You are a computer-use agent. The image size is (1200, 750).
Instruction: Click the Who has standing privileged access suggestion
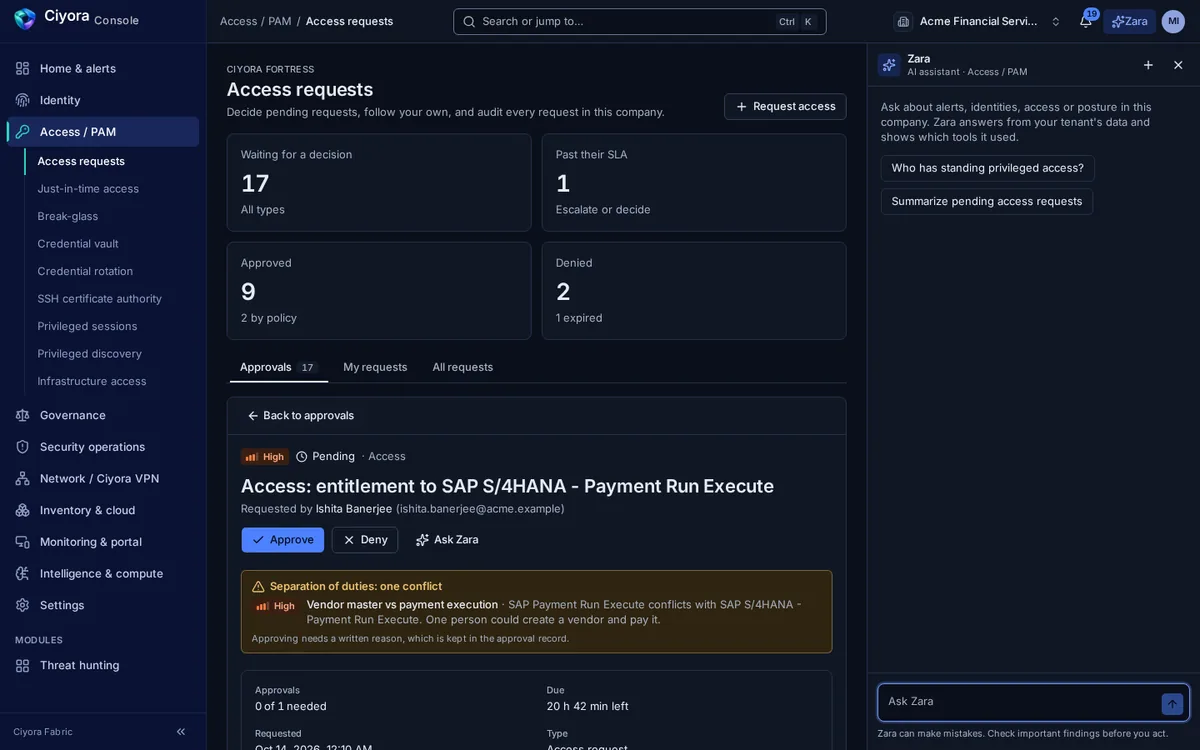click(988, 168)
